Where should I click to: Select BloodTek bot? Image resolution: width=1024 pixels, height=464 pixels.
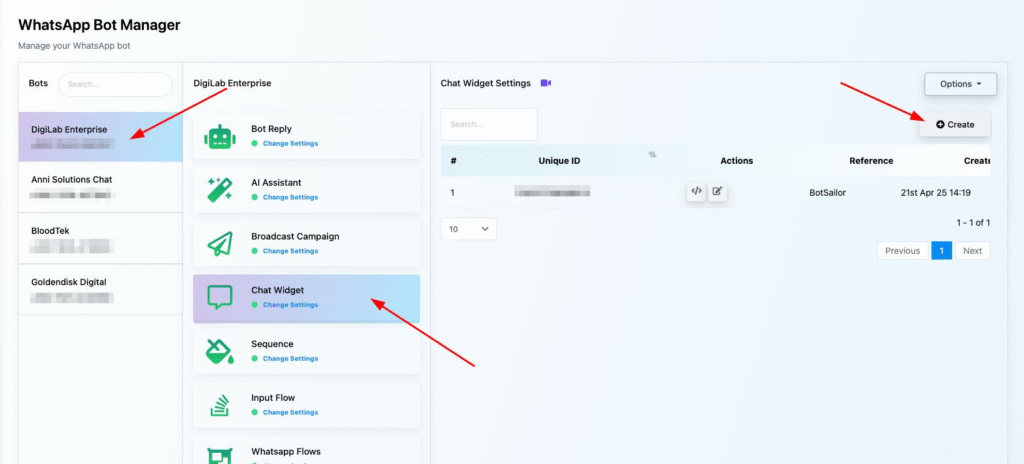(101, 238)
